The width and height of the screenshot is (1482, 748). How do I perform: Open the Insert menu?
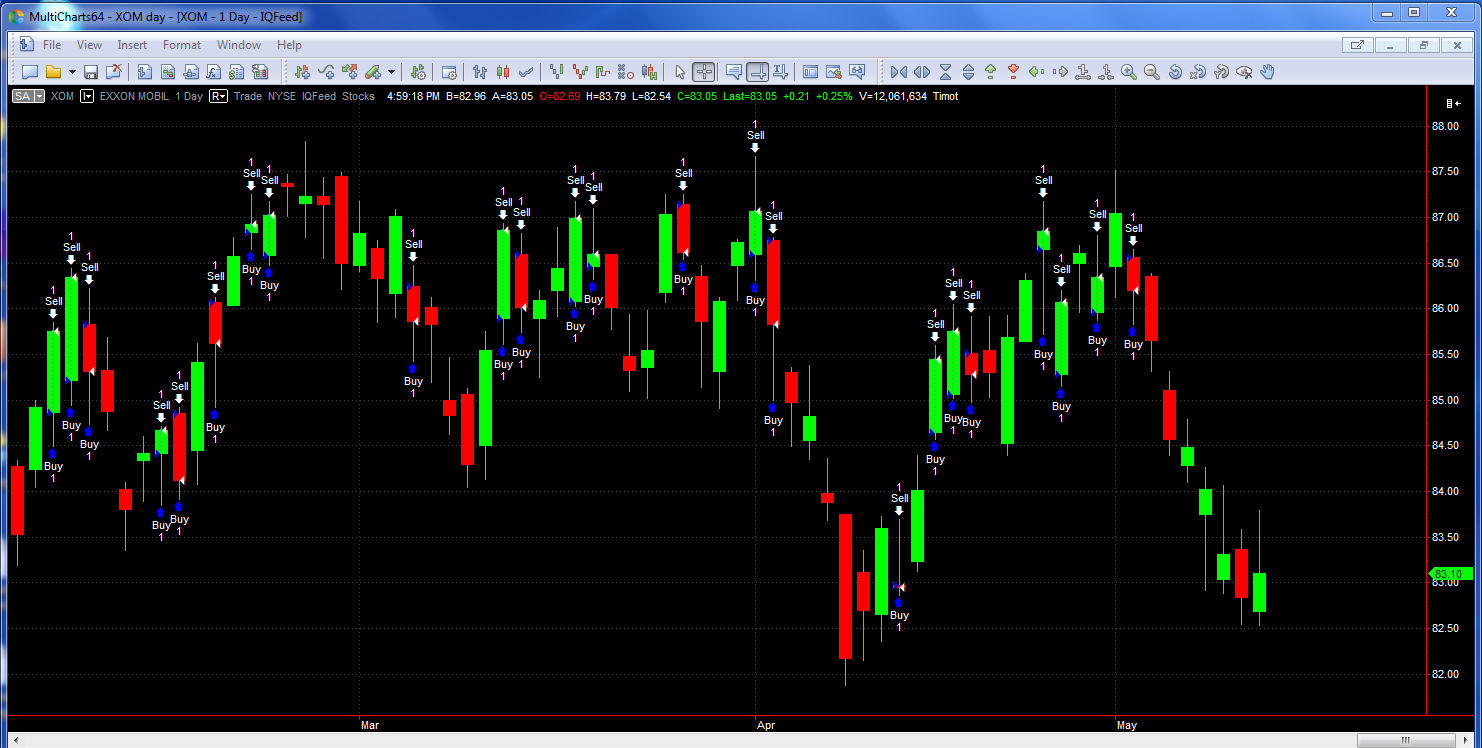pos(132,45)
